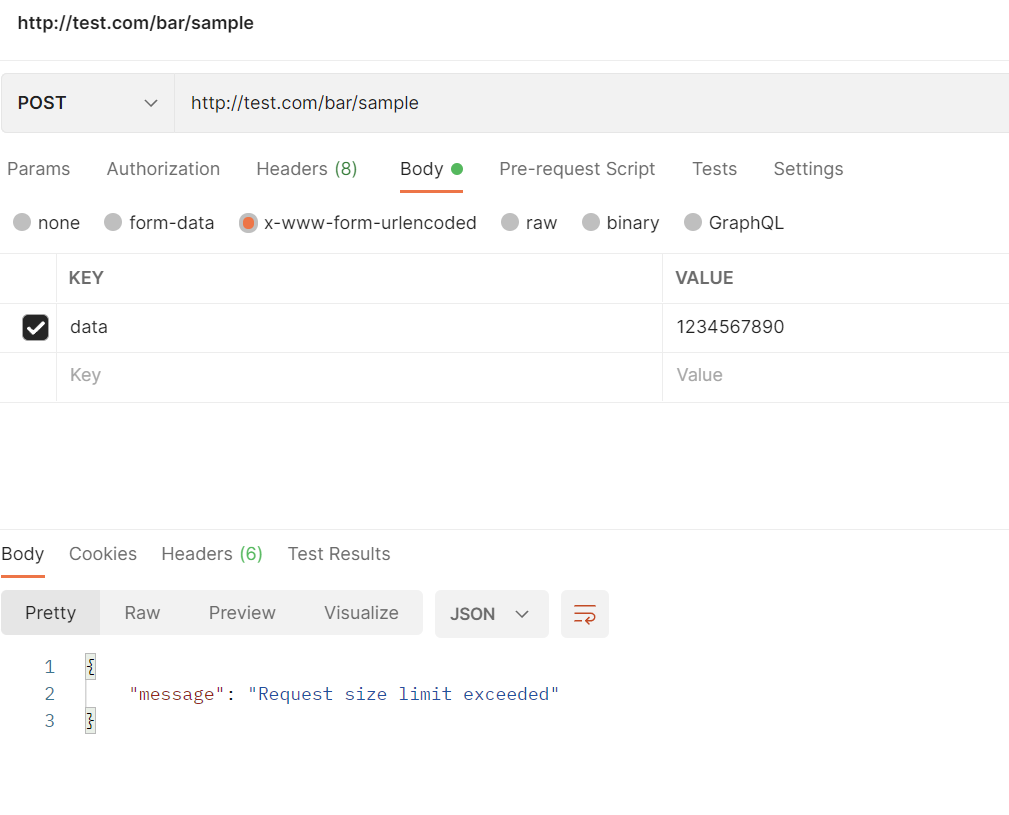Screen dimensions: 1009x815
Task: Switch to Preview response view
Action: click(242, 613)
